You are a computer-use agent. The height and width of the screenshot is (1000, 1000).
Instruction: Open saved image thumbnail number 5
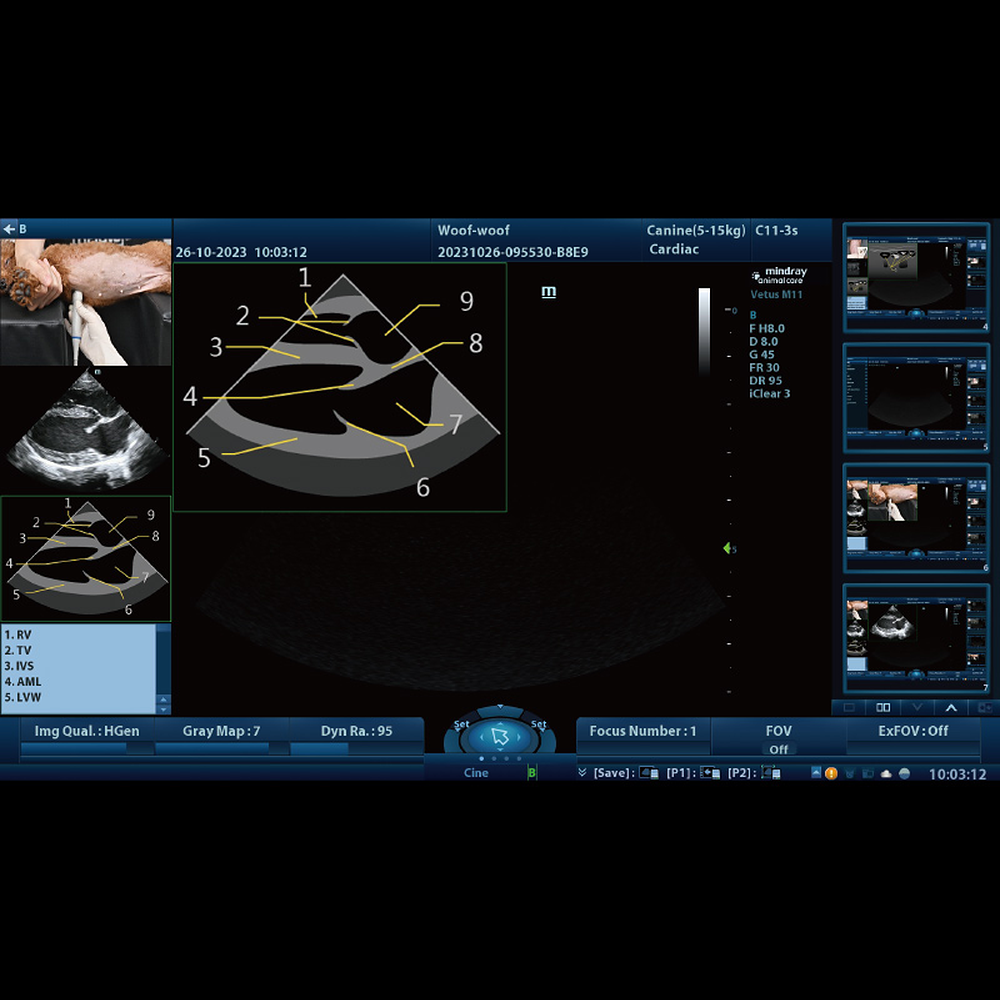click(x=916, y=398)
